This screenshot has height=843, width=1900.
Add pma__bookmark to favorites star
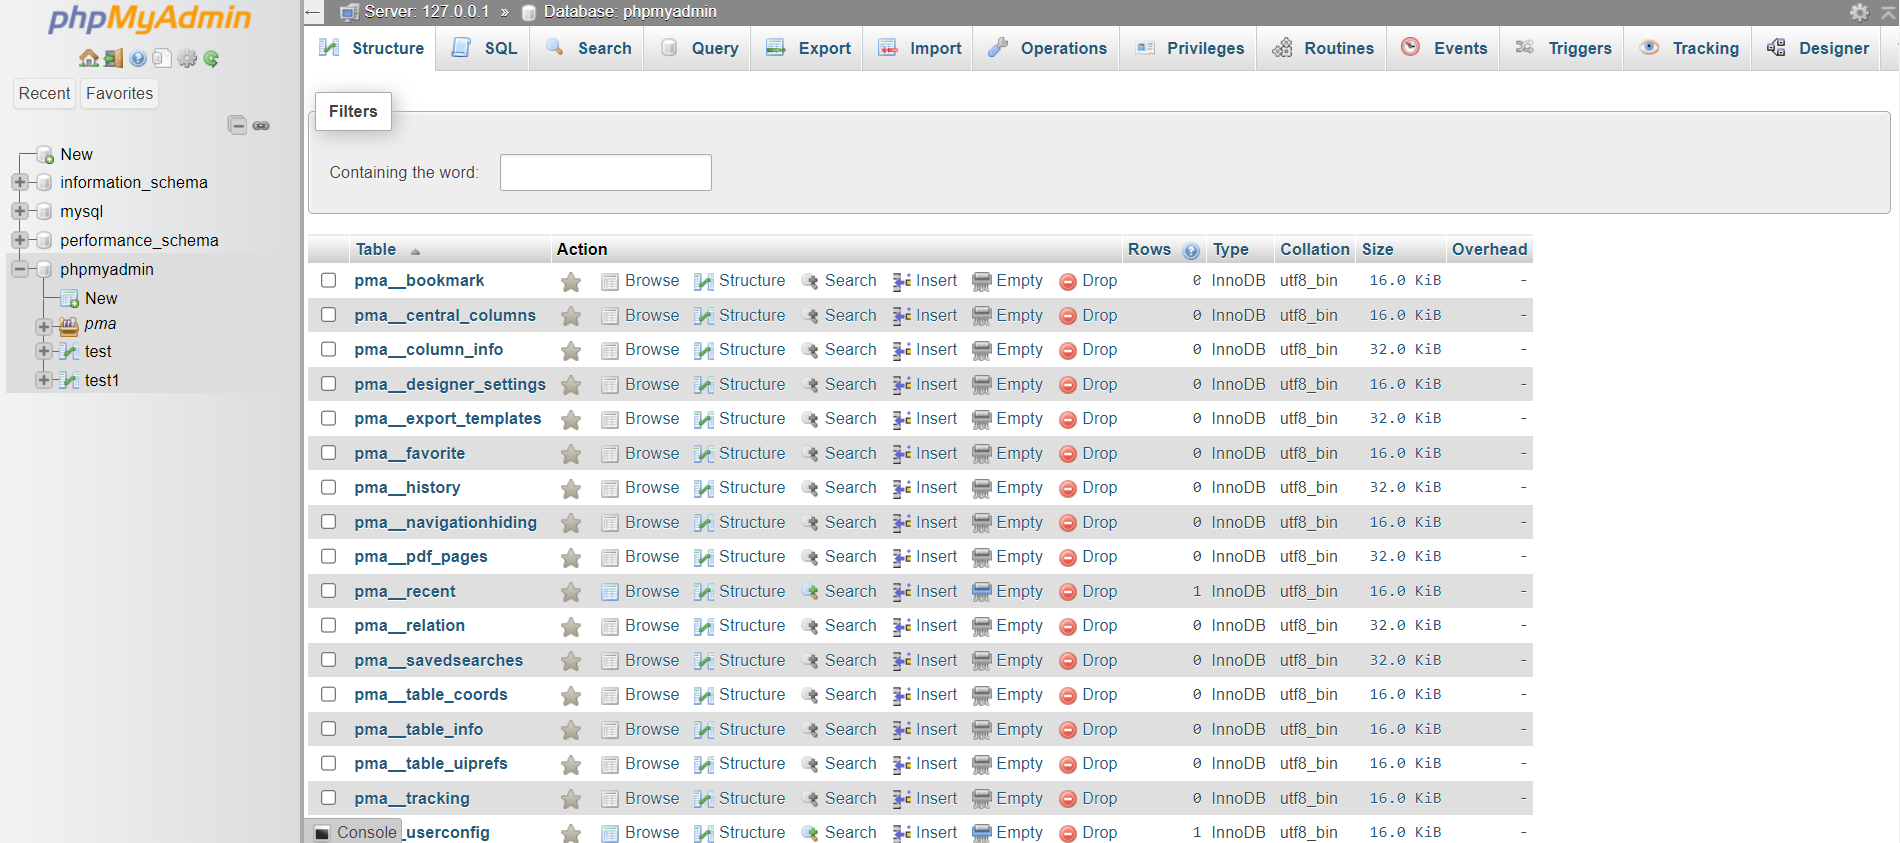point(571,282)
